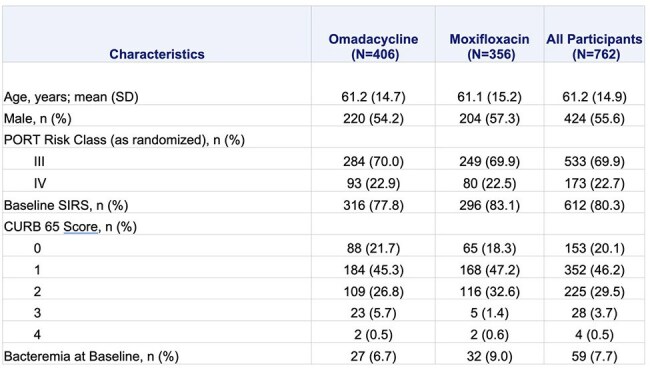Click the cell showing 59 (7.7)
The image size is (650, 368).
tap(594, 356)
